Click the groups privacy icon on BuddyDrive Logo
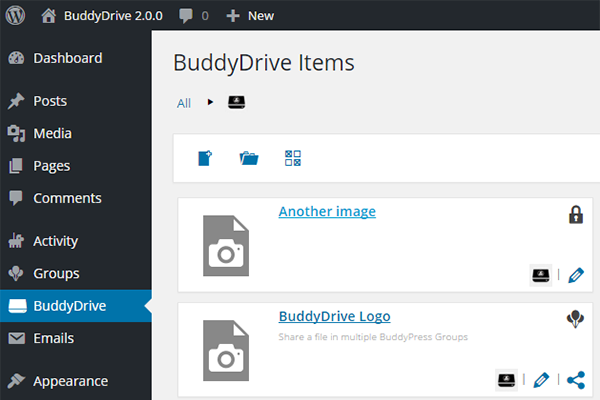Viewport: 600px width, 400px height. [x=575, y=319]
